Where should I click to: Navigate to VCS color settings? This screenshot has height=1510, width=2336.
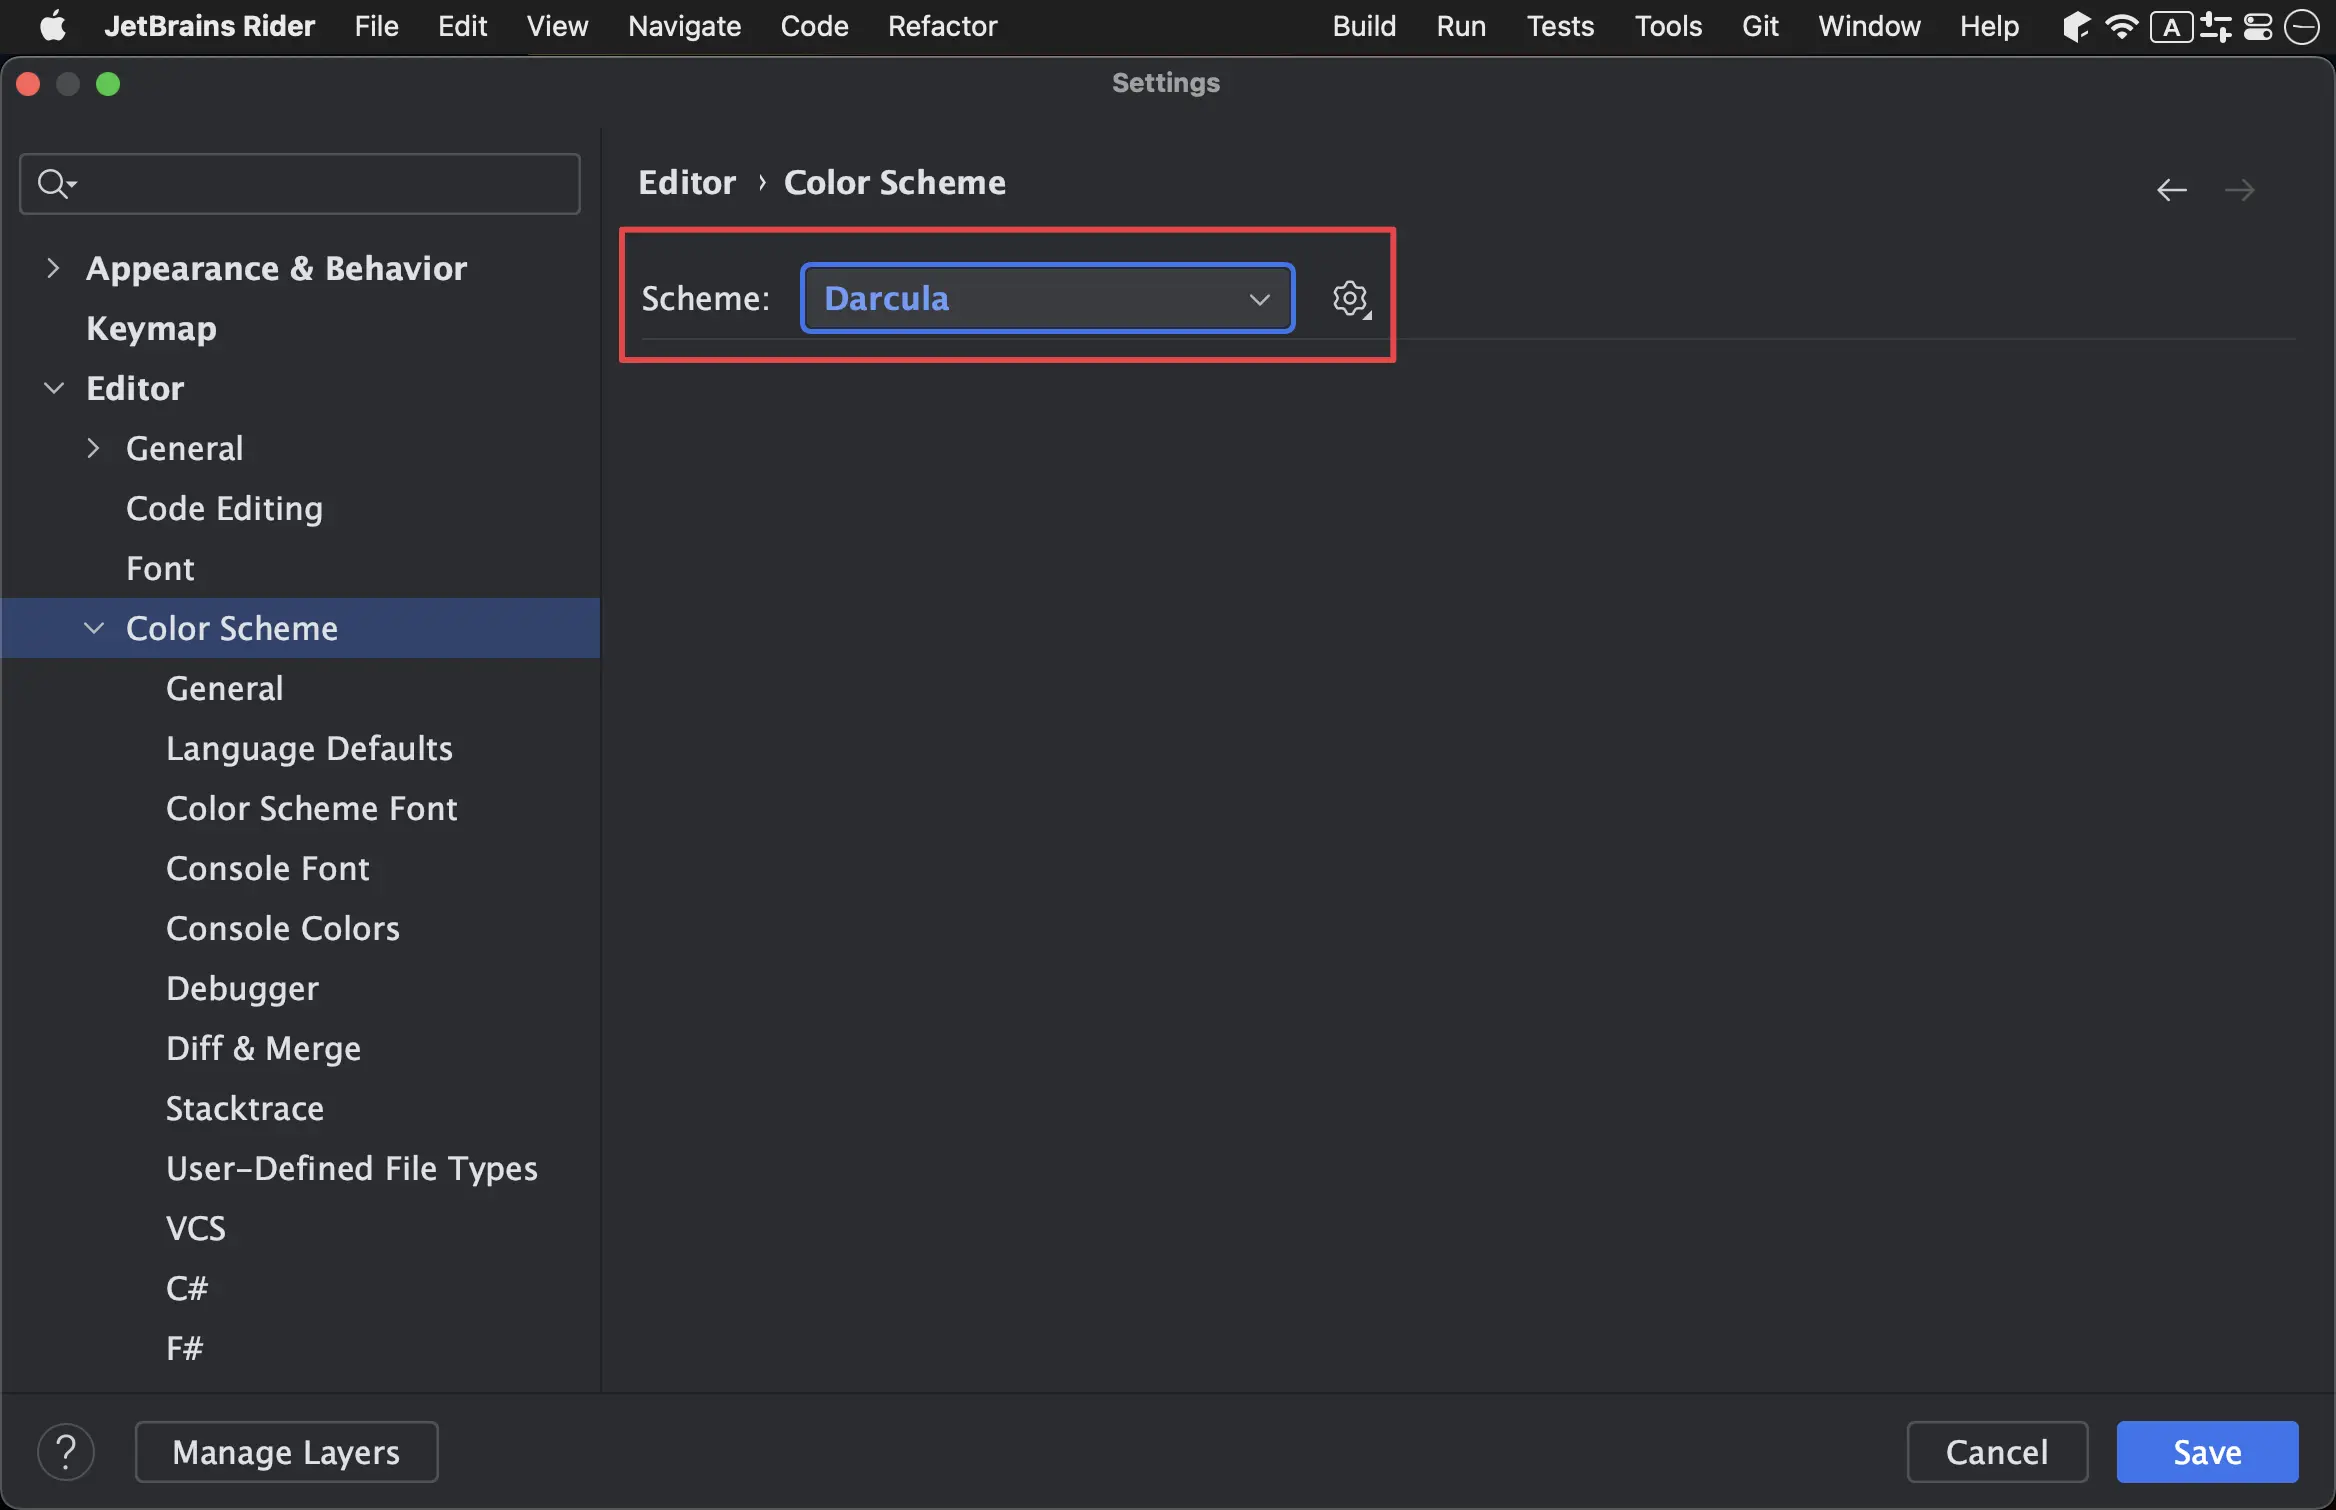(198, 1226)
